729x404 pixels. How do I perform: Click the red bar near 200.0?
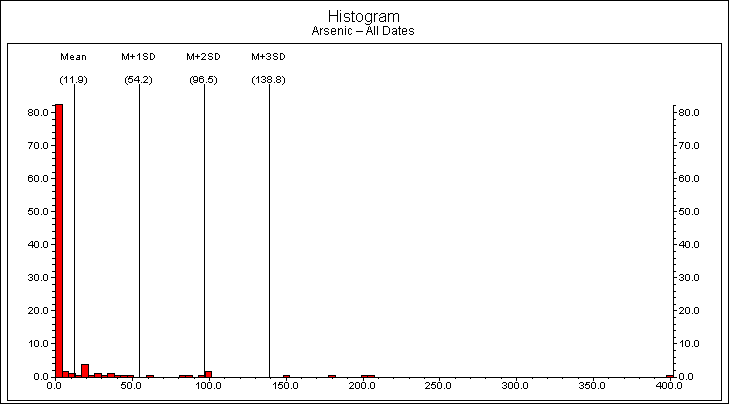coord(368,376)
